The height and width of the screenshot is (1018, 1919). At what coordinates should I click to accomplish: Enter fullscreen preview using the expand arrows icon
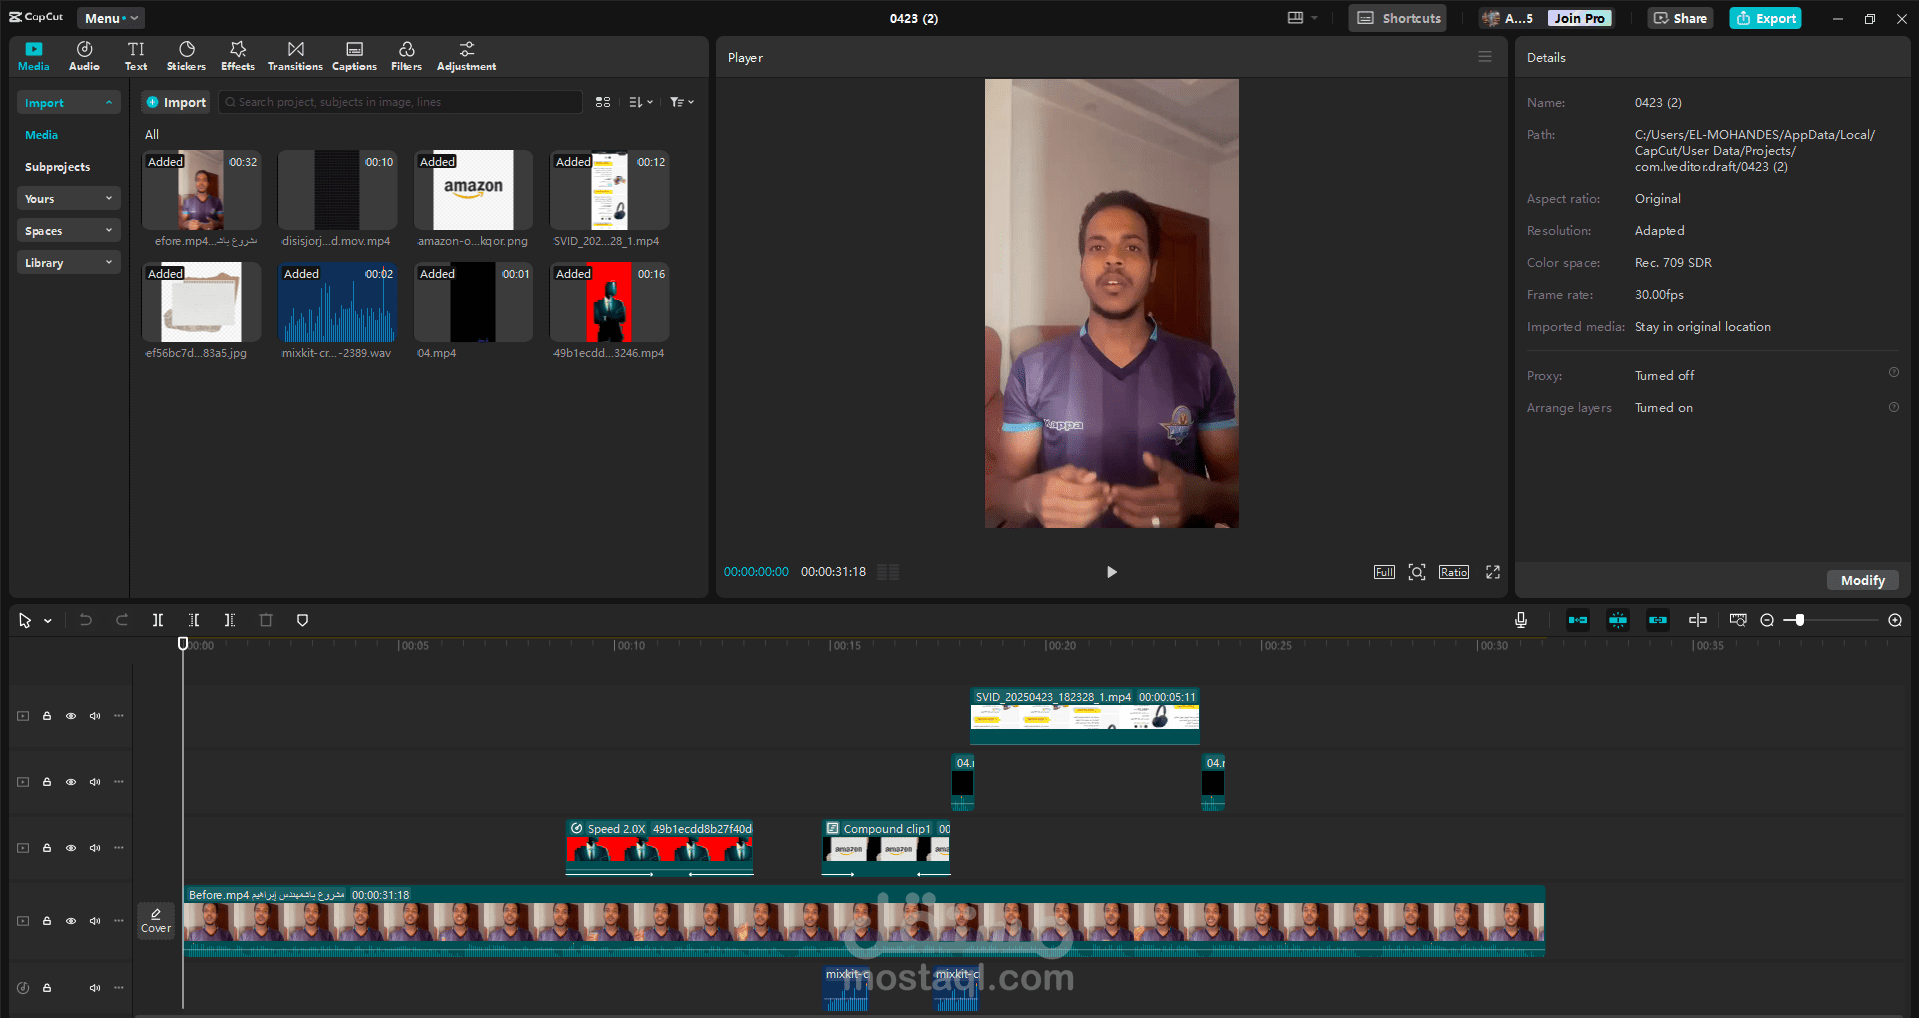pos(1493,572)
